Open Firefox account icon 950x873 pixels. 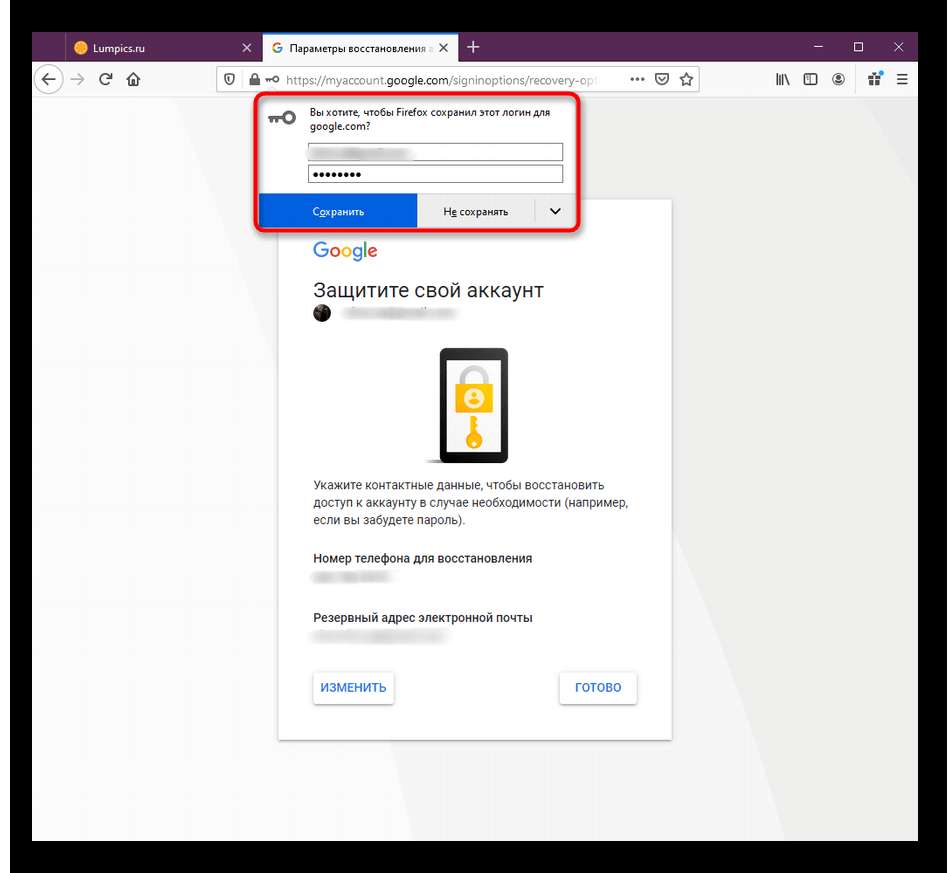(839, 79)
